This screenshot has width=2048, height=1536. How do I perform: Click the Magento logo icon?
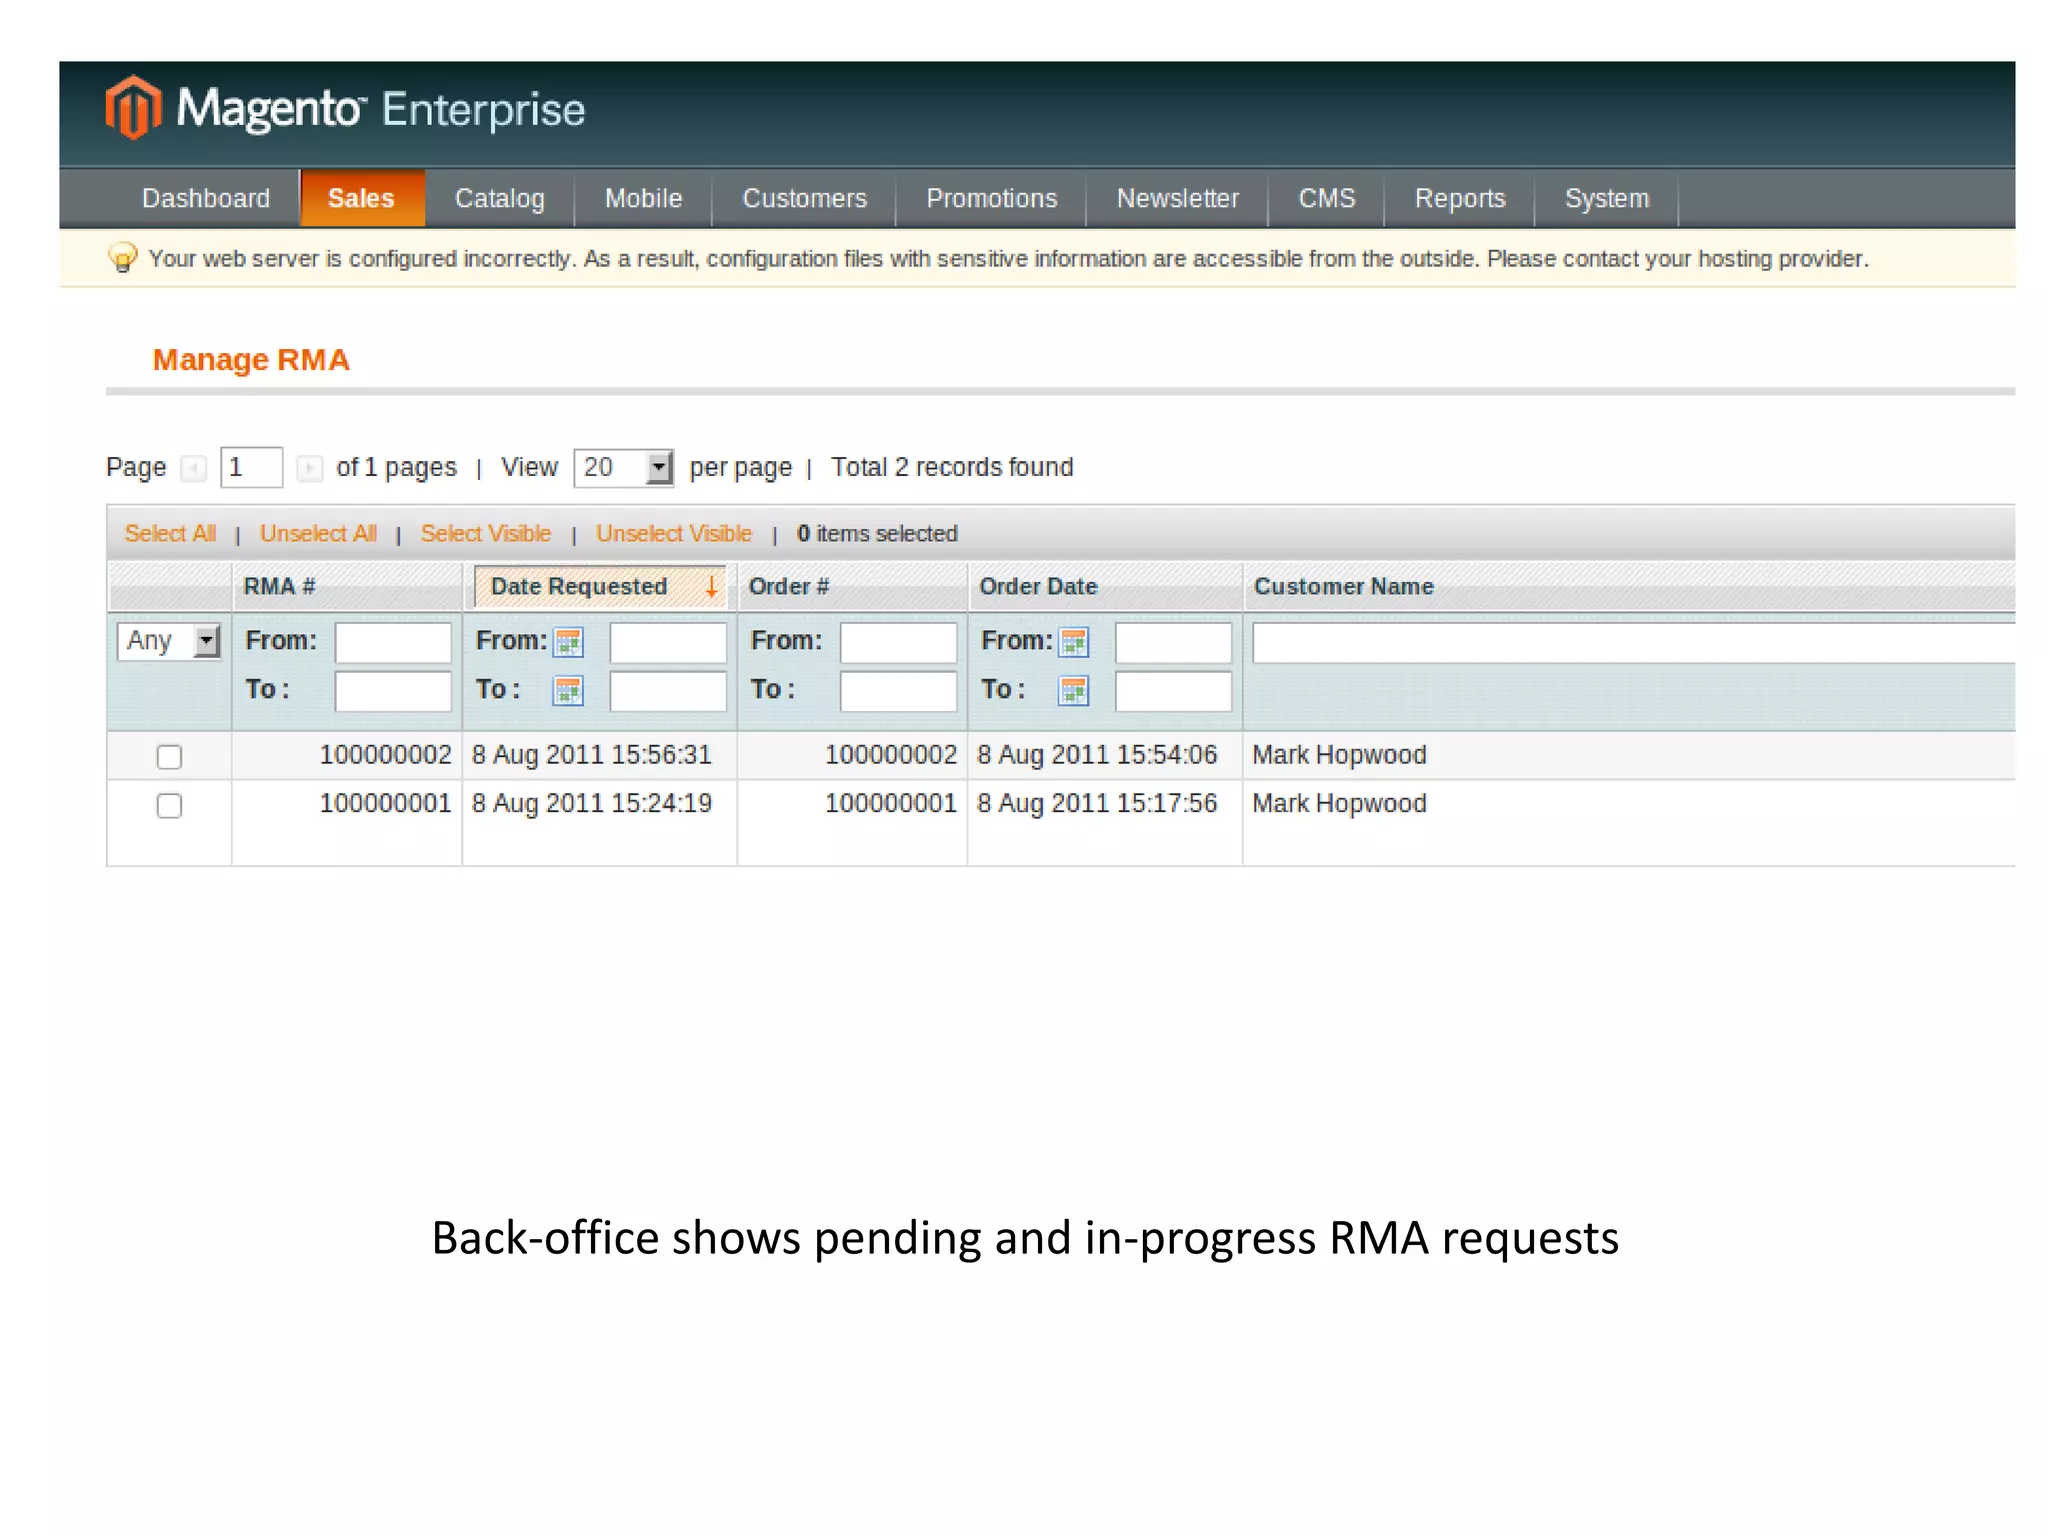pyautogui.click(x=134, y=107)
